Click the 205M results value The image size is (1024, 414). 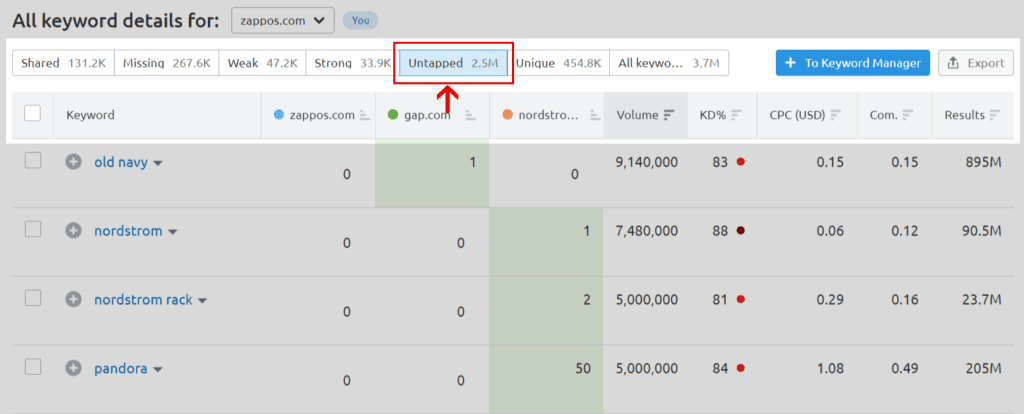point(983,368)
